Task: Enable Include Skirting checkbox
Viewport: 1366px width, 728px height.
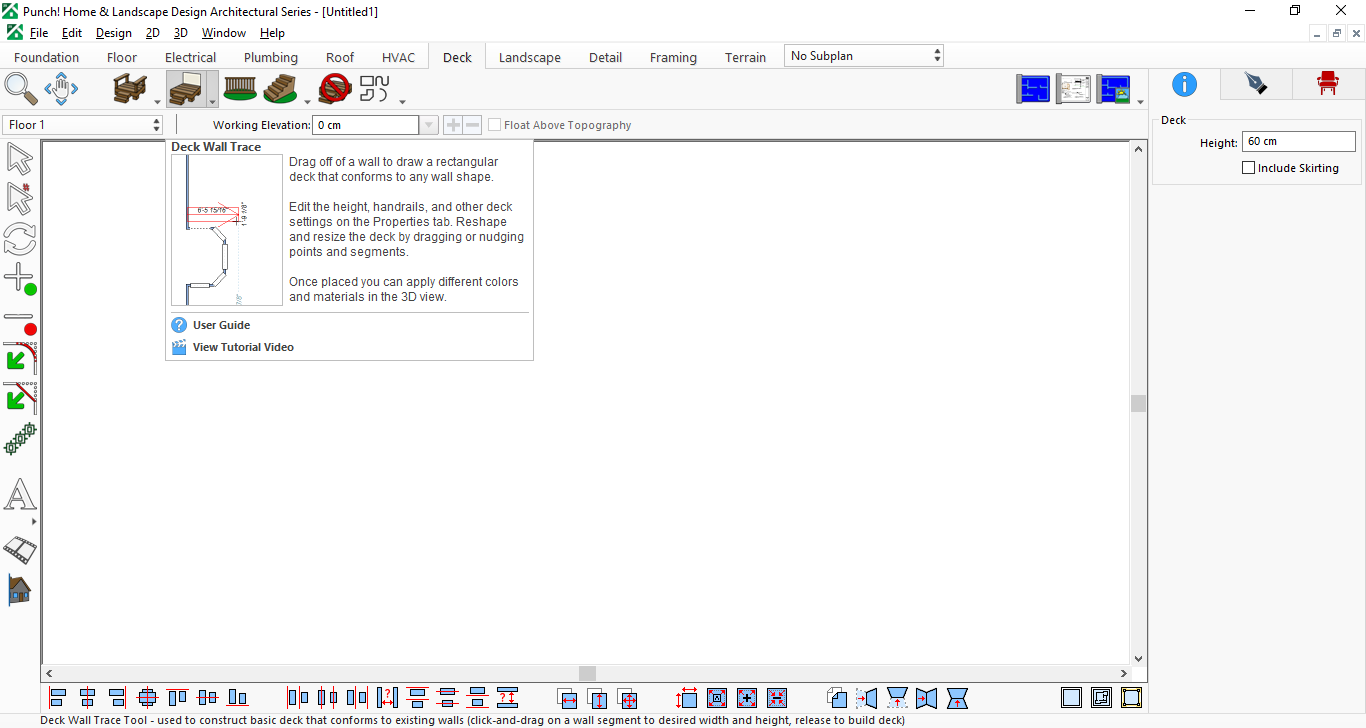Action: [x=1248, y=168]
